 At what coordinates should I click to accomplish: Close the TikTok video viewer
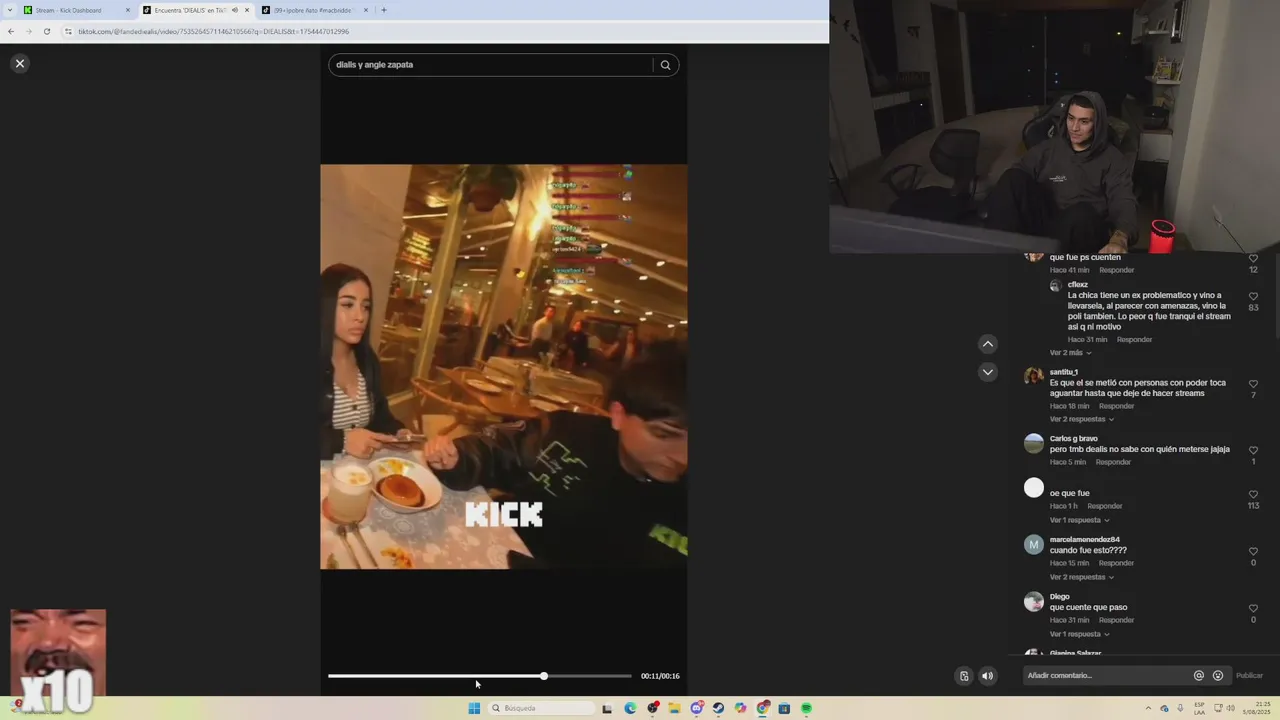[x=19, y=63]
